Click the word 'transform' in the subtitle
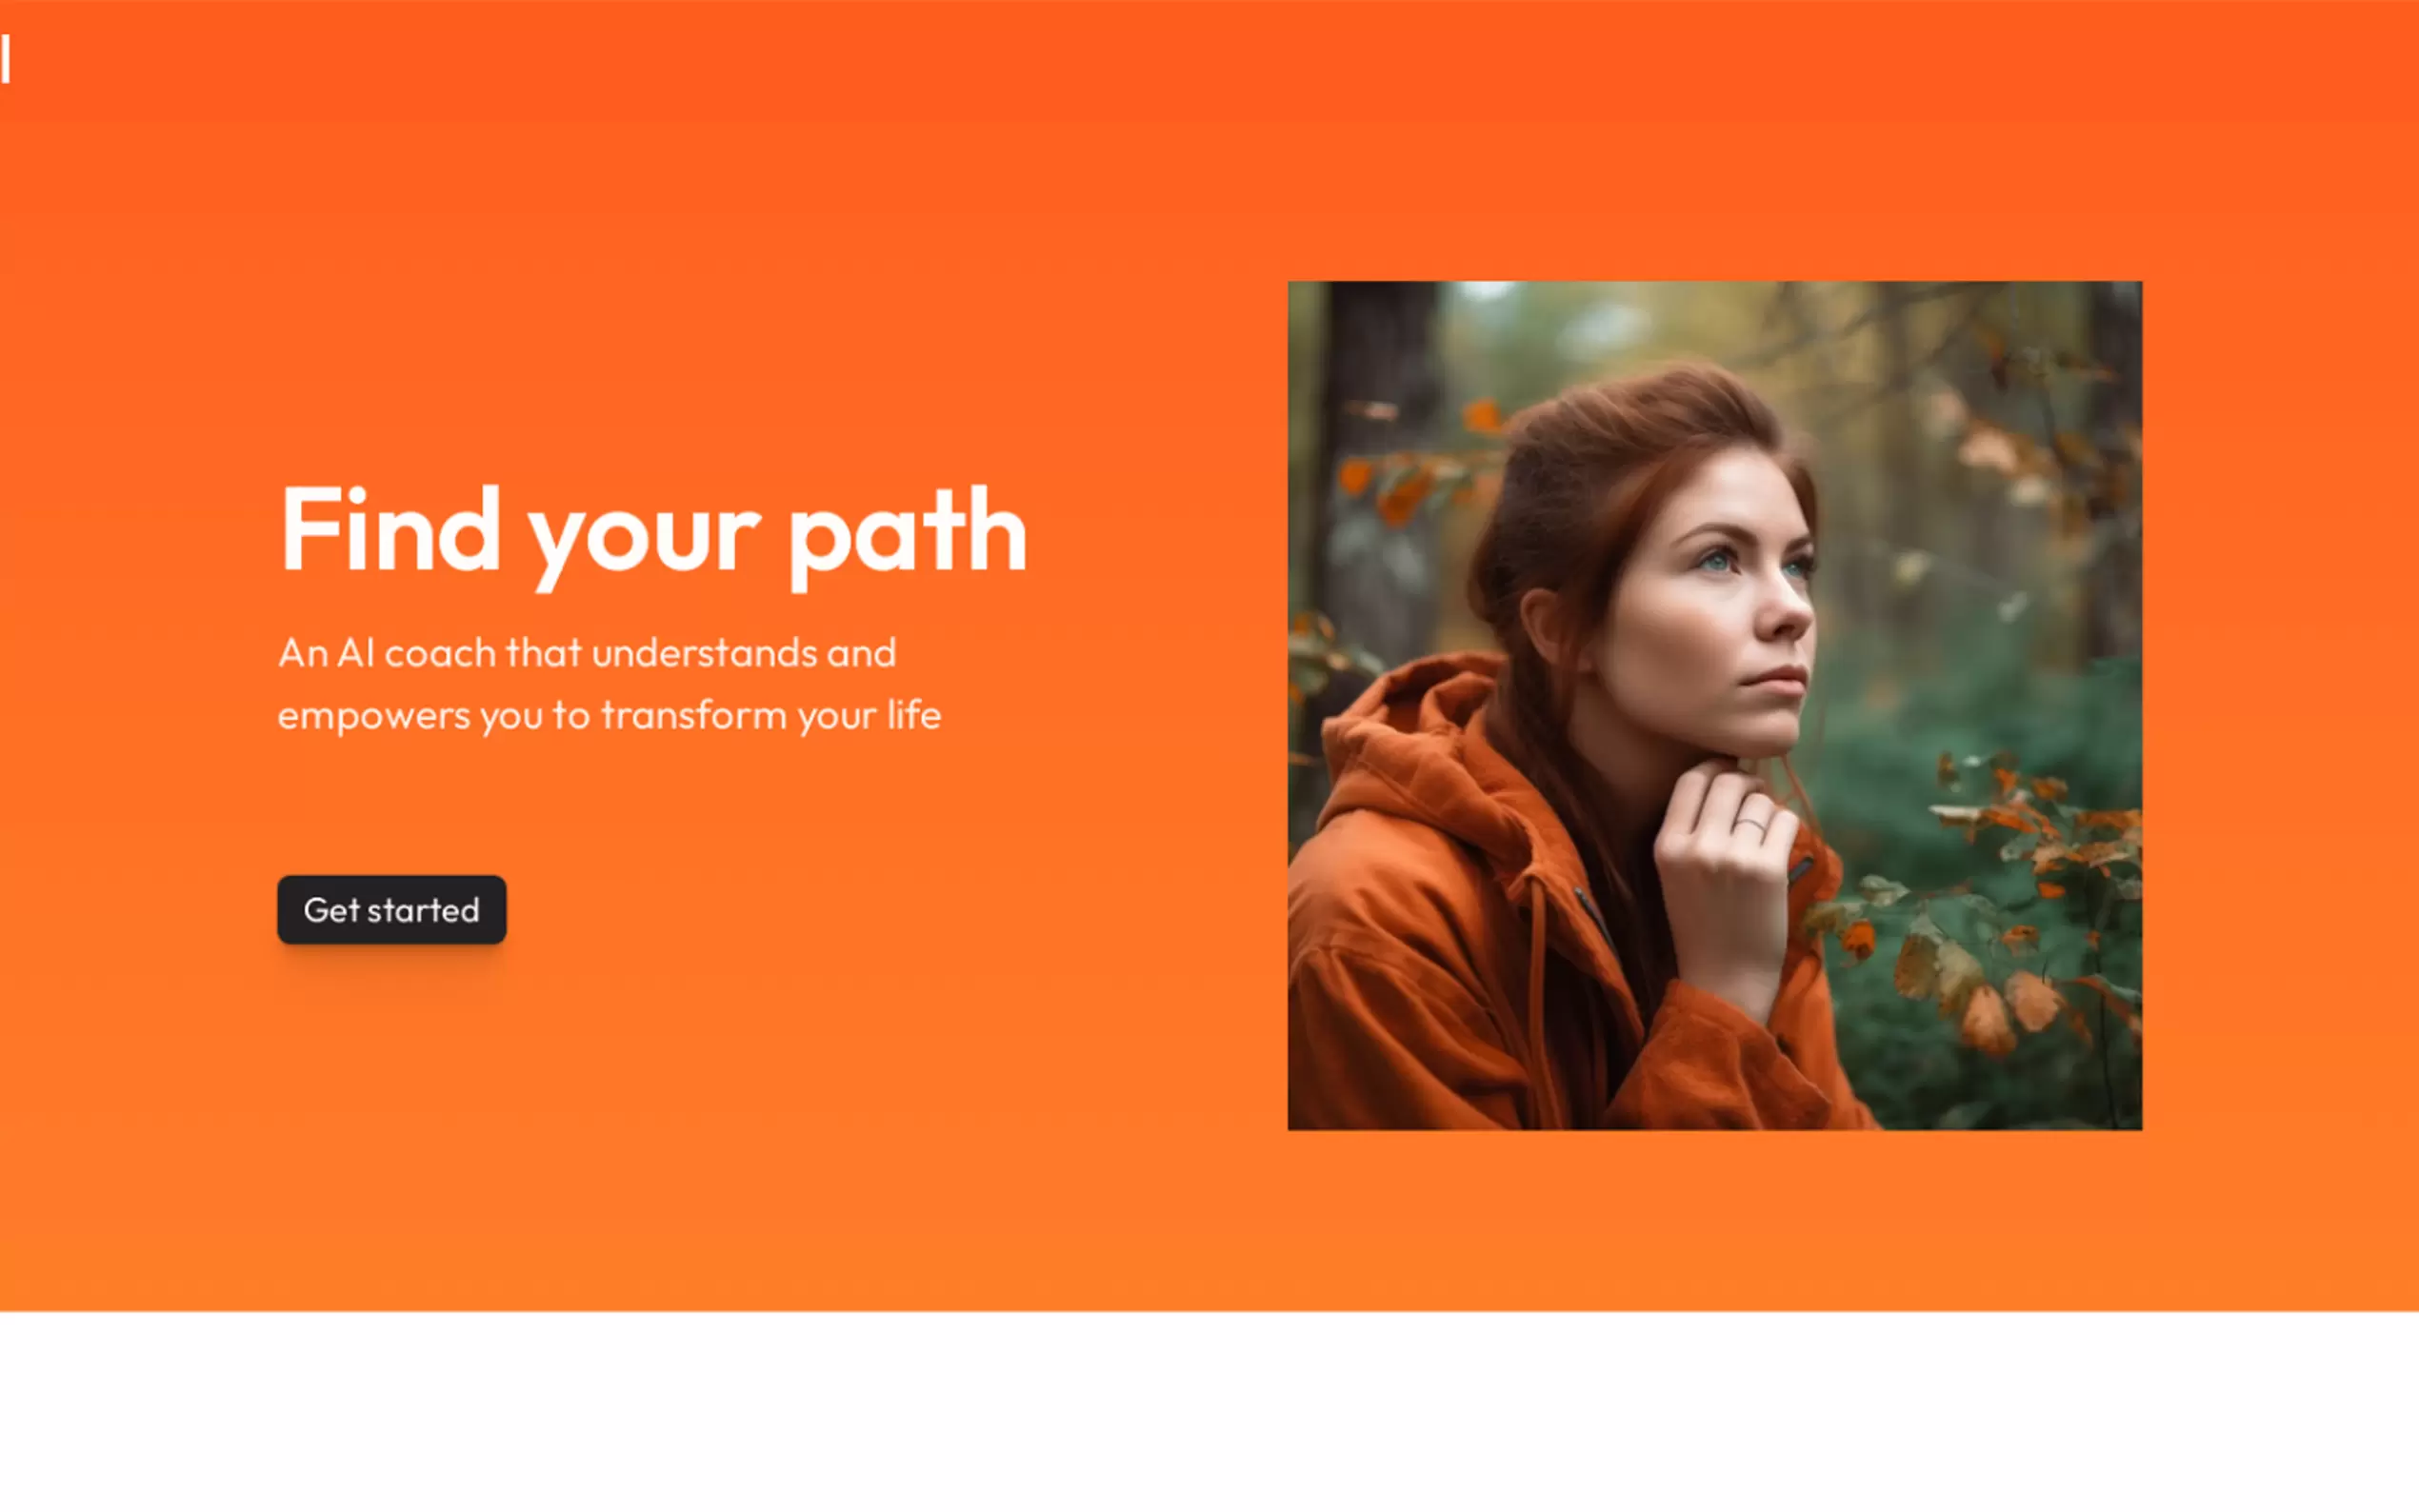The image size is (2419, 1512). click(693, 715)
